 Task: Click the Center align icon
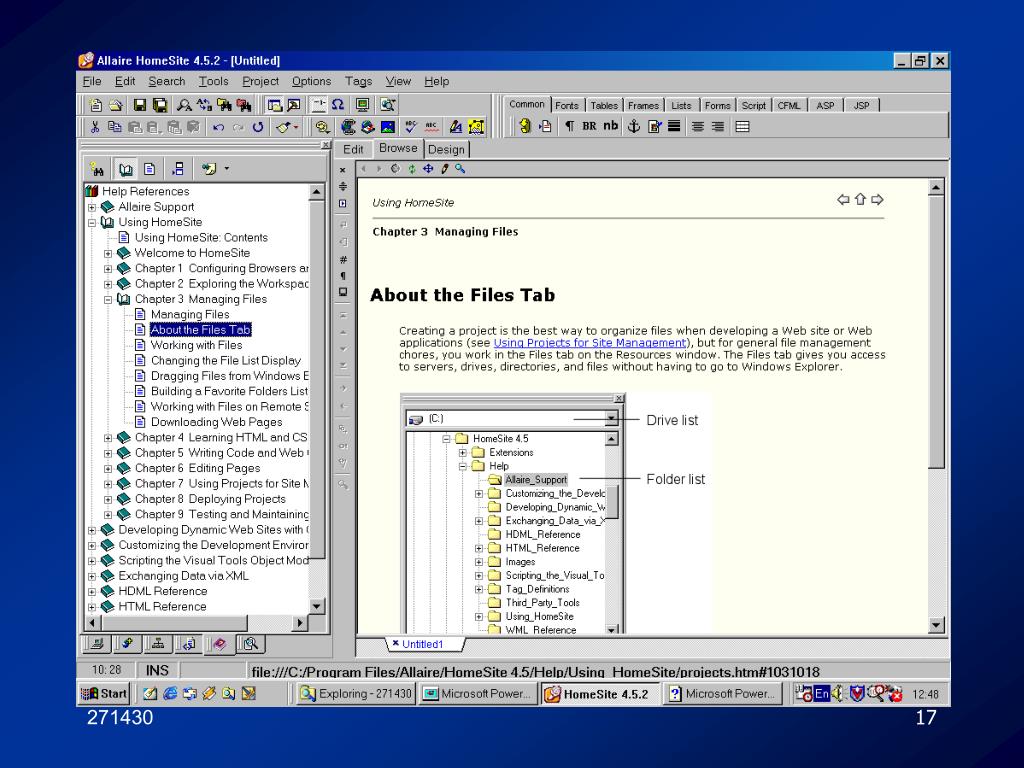pyautogui.click(x=697, y=126)
